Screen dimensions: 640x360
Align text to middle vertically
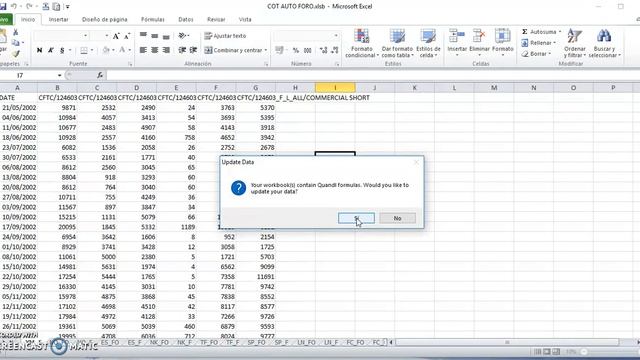[154, 36]
